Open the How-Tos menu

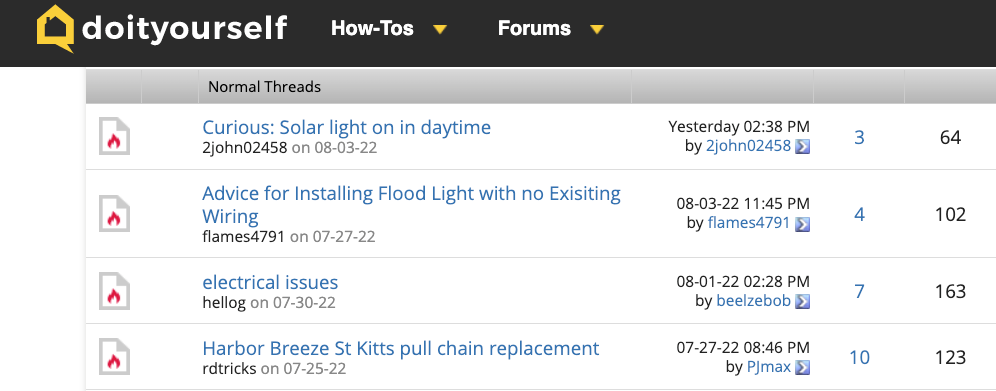click(x=372, y=29)
